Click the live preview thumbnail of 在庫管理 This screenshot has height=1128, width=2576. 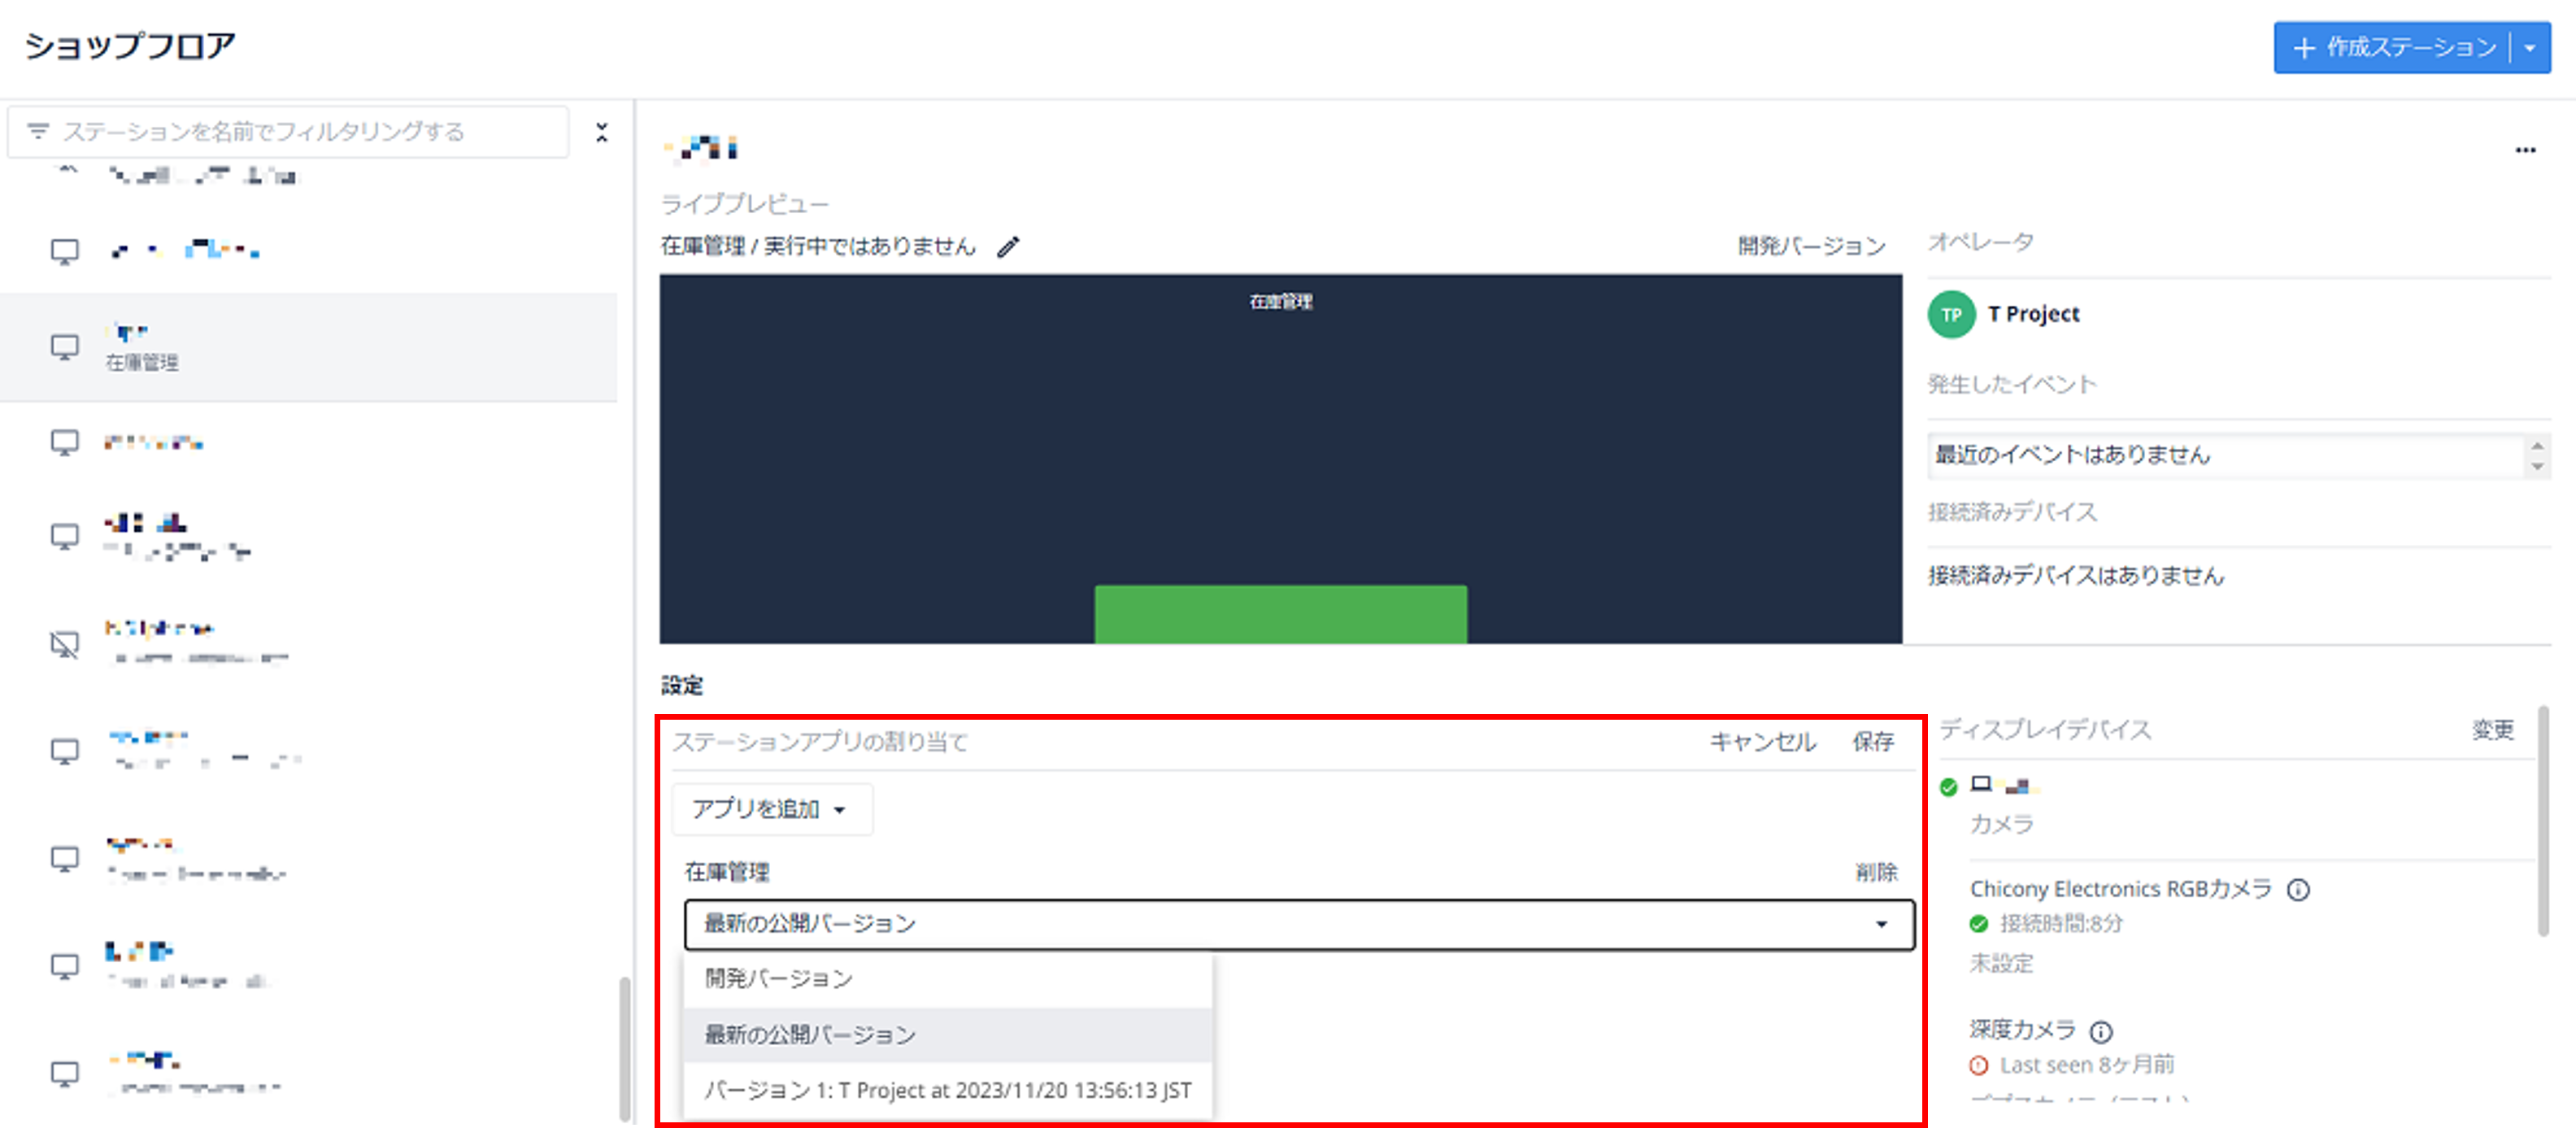pos(1280,458)
